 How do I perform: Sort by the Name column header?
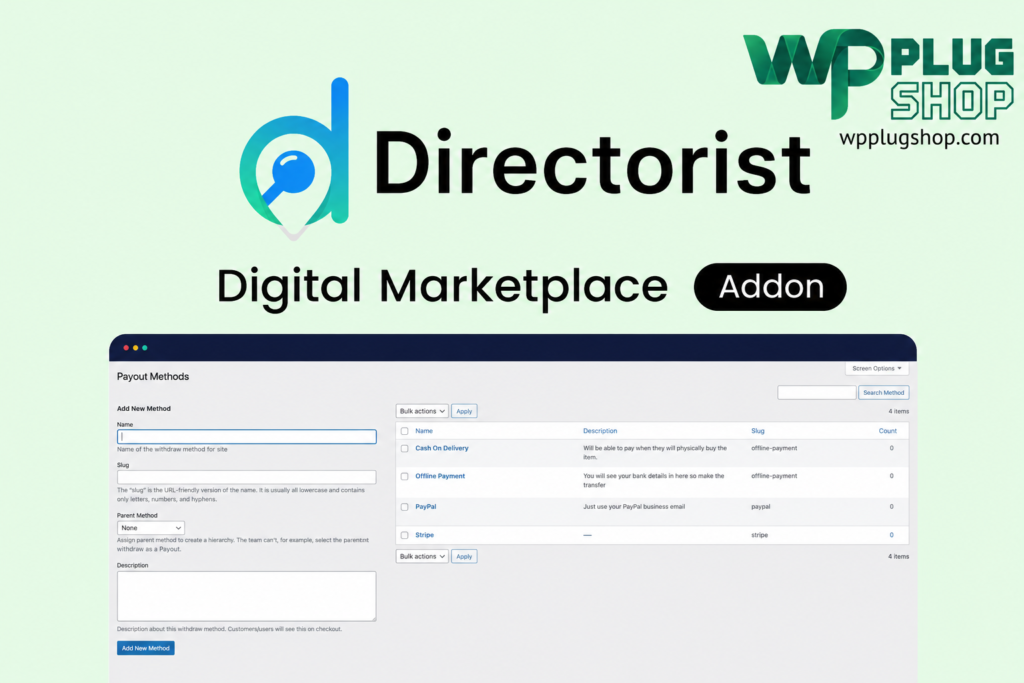coord(424,431)
